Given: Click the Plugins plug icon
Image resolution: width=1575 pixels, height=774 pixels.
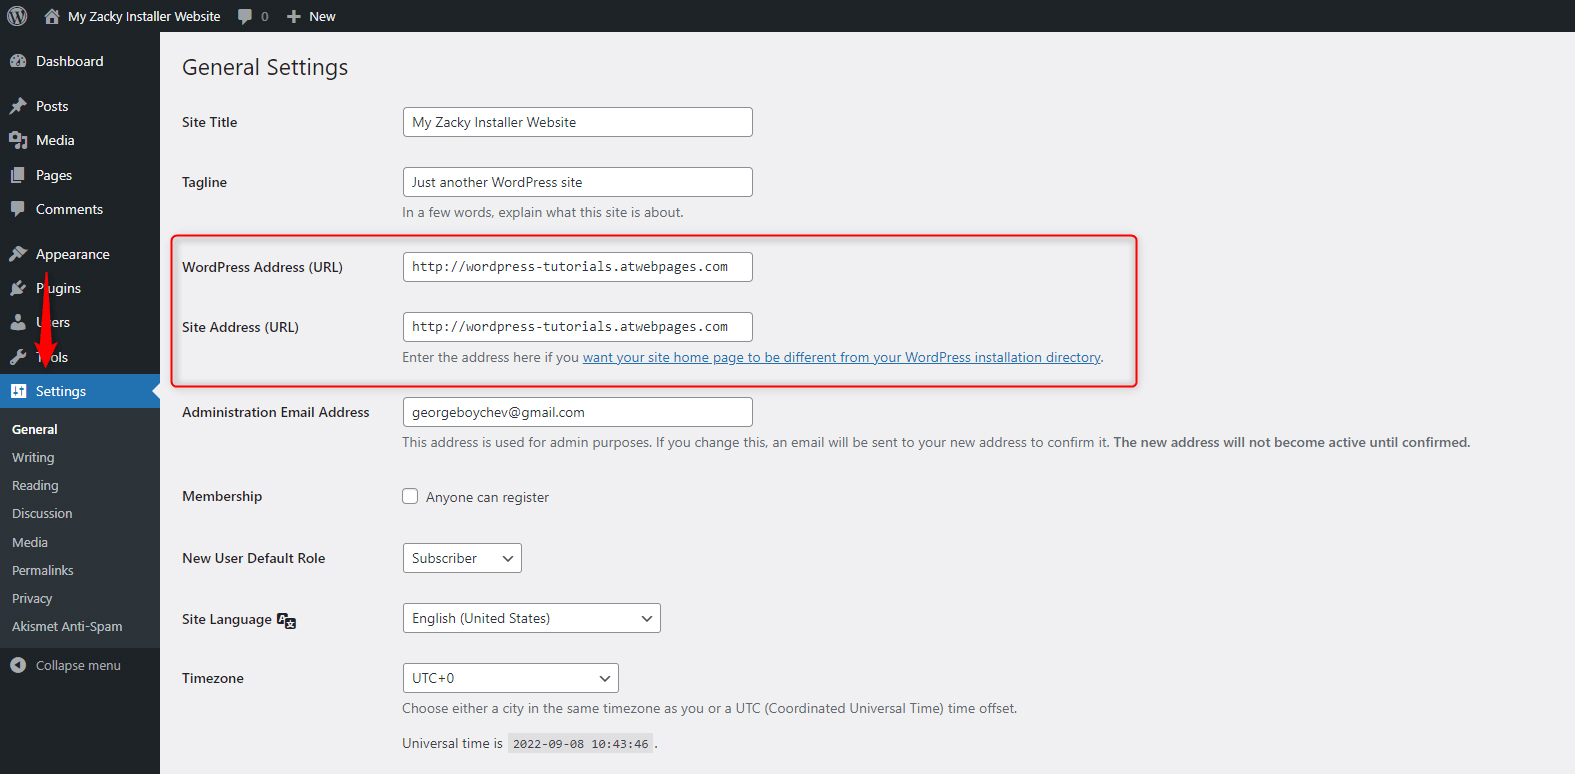Looking at the screenshot, I should [18, 288].
